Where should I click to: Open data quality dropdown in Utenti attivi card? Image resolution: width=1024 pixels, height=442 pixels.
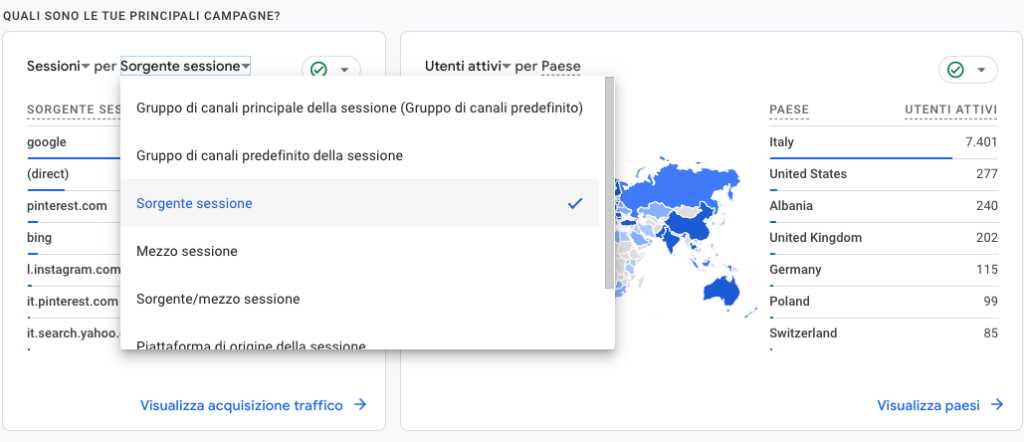point(981,70)
